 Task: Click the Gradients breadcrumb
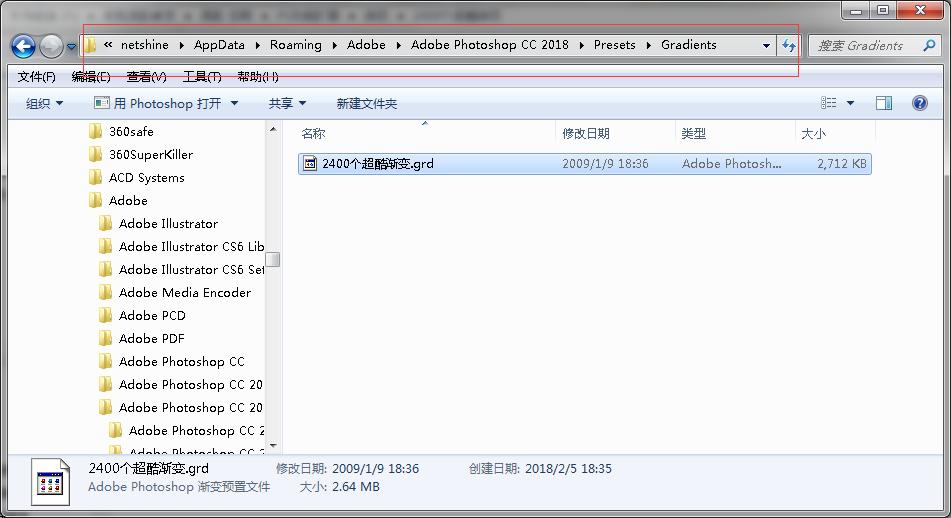point(689,45)
